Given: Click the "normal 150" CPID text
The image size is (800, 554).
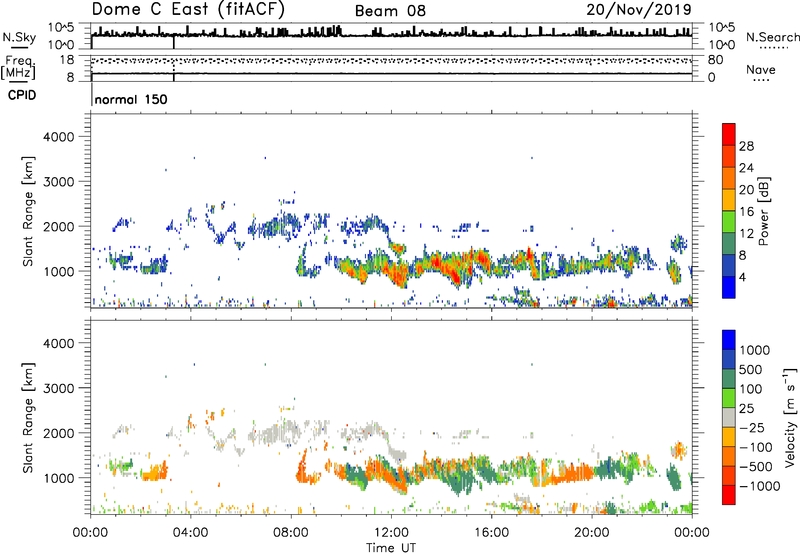Looking at the screenshot, I should coord(131,99).
